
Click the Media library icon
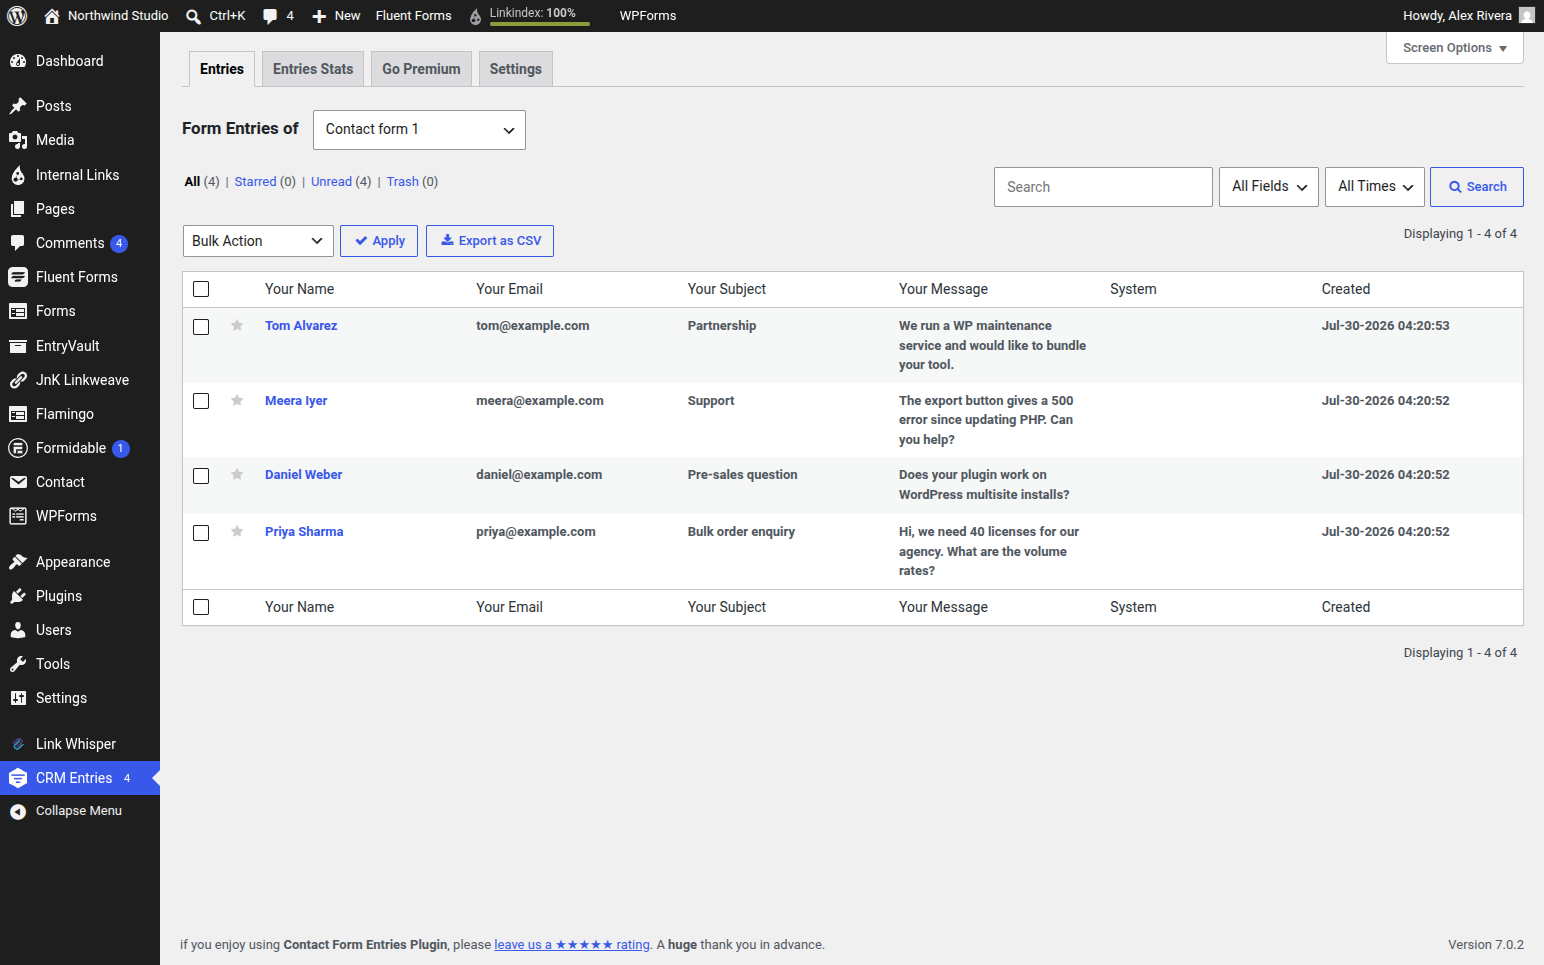point(18,140)
